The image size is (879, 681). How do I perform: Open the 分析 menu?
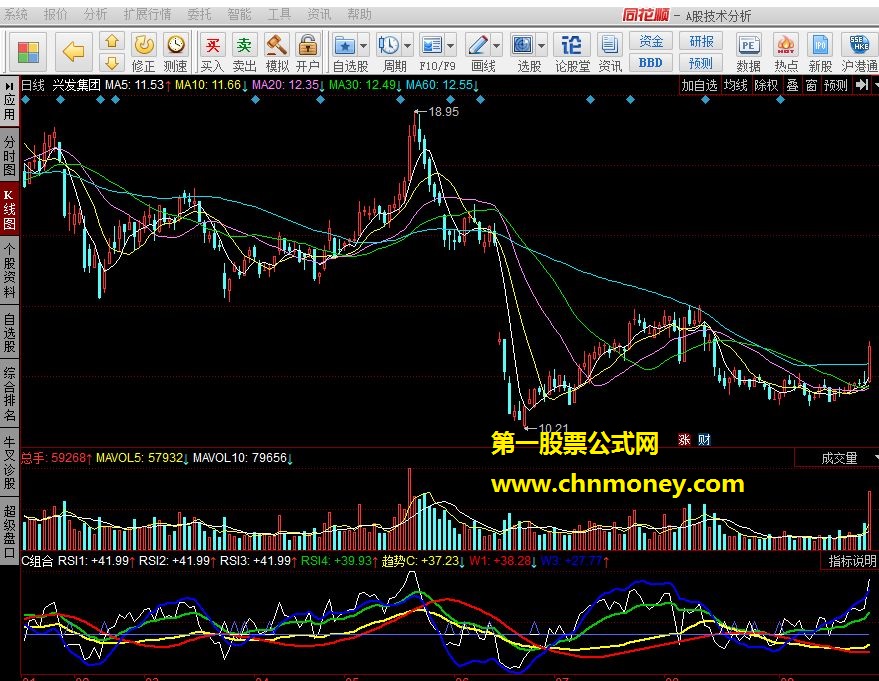click(x=95, y=14)
